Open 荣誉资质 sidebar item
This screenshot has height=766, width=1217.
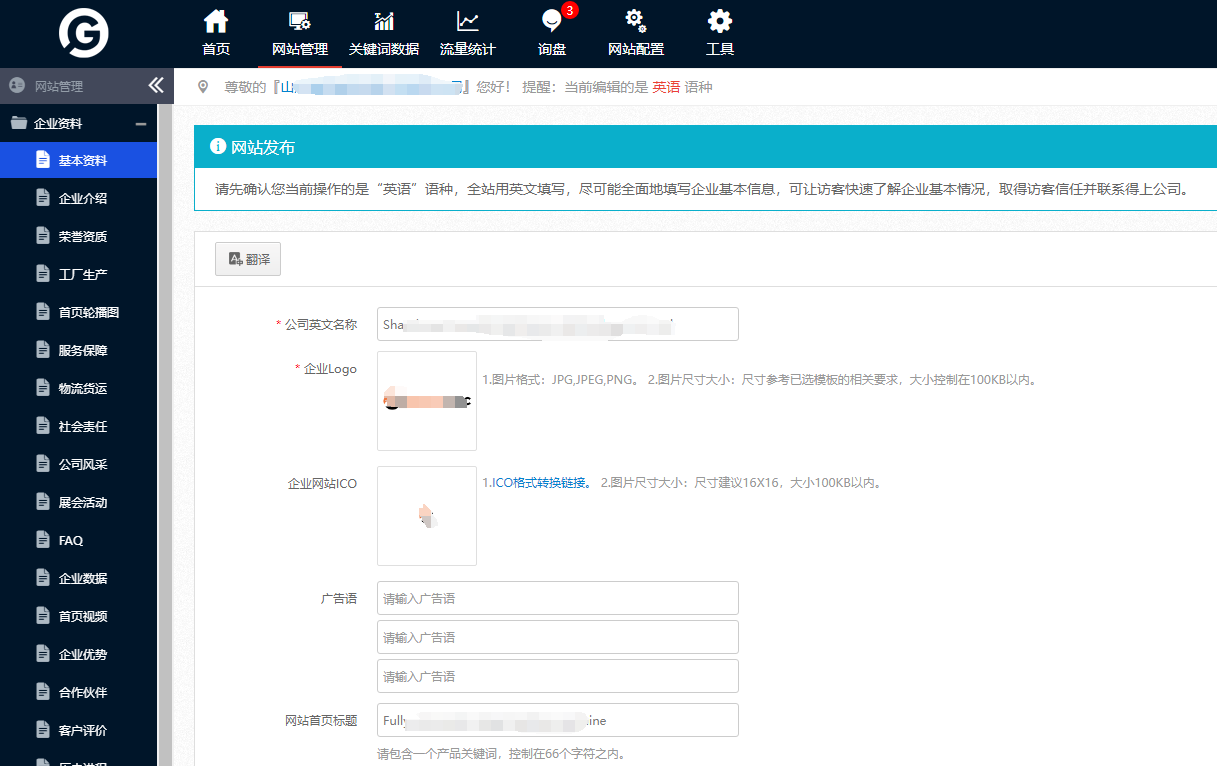(x=83, y=236)
